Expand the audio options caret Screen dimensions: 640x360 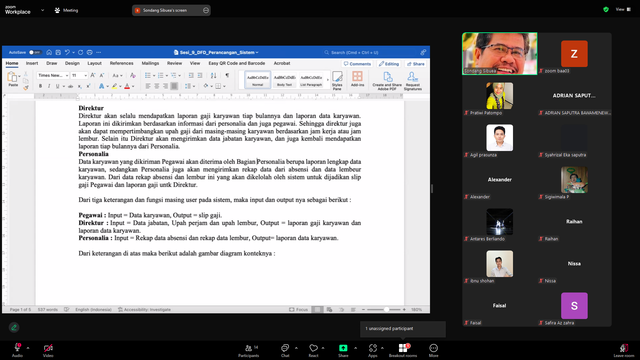click(28, 348)
